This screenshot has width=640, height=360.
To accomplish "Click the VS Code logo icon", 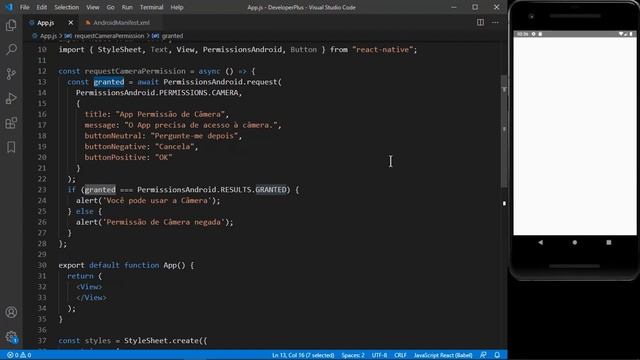I will tap(9, 7).
